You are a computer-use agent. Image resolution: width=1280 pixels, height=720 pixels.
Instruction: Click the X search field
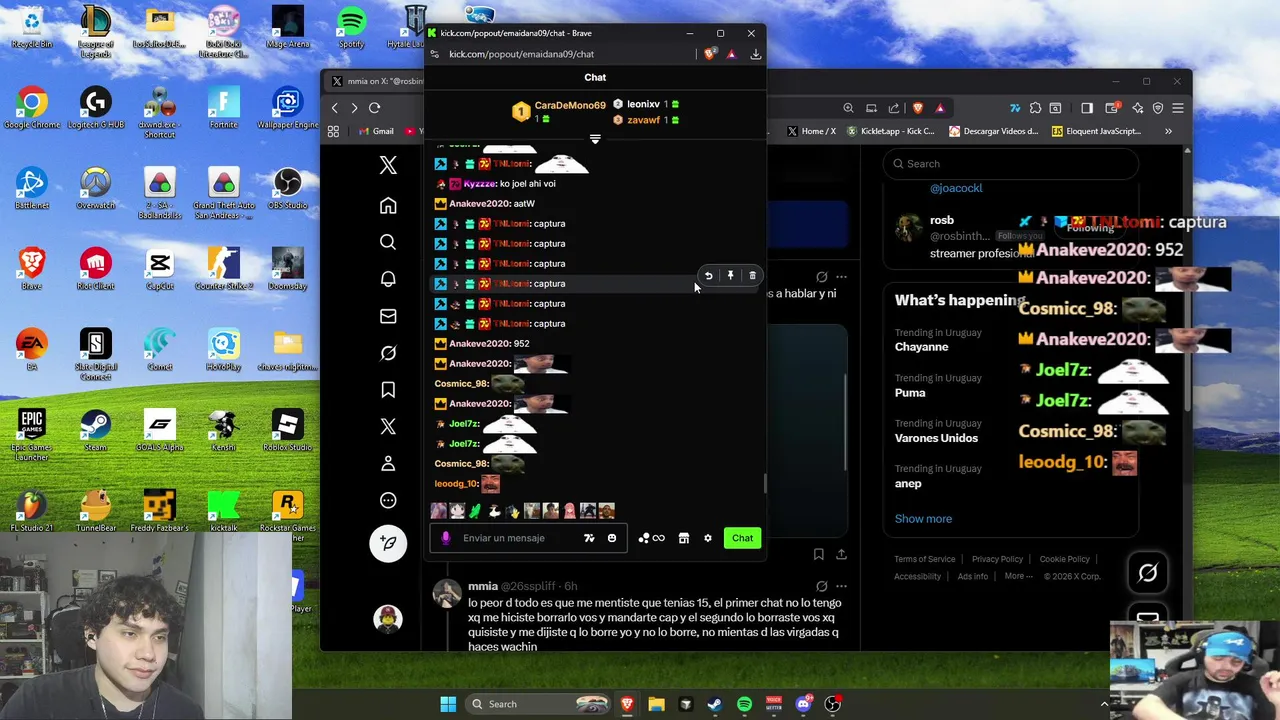pyautogui.click(x=1011, y=164)
